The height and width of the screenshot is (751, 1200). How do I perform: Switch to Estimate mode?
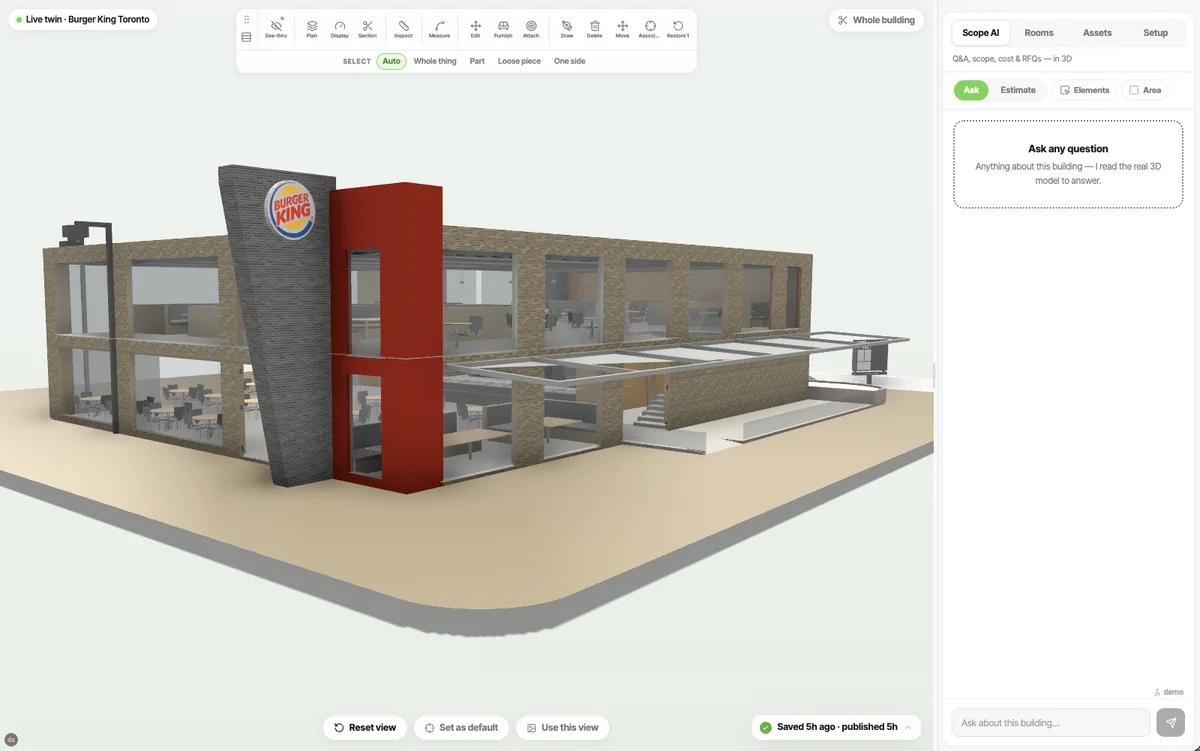point(1018,90)
